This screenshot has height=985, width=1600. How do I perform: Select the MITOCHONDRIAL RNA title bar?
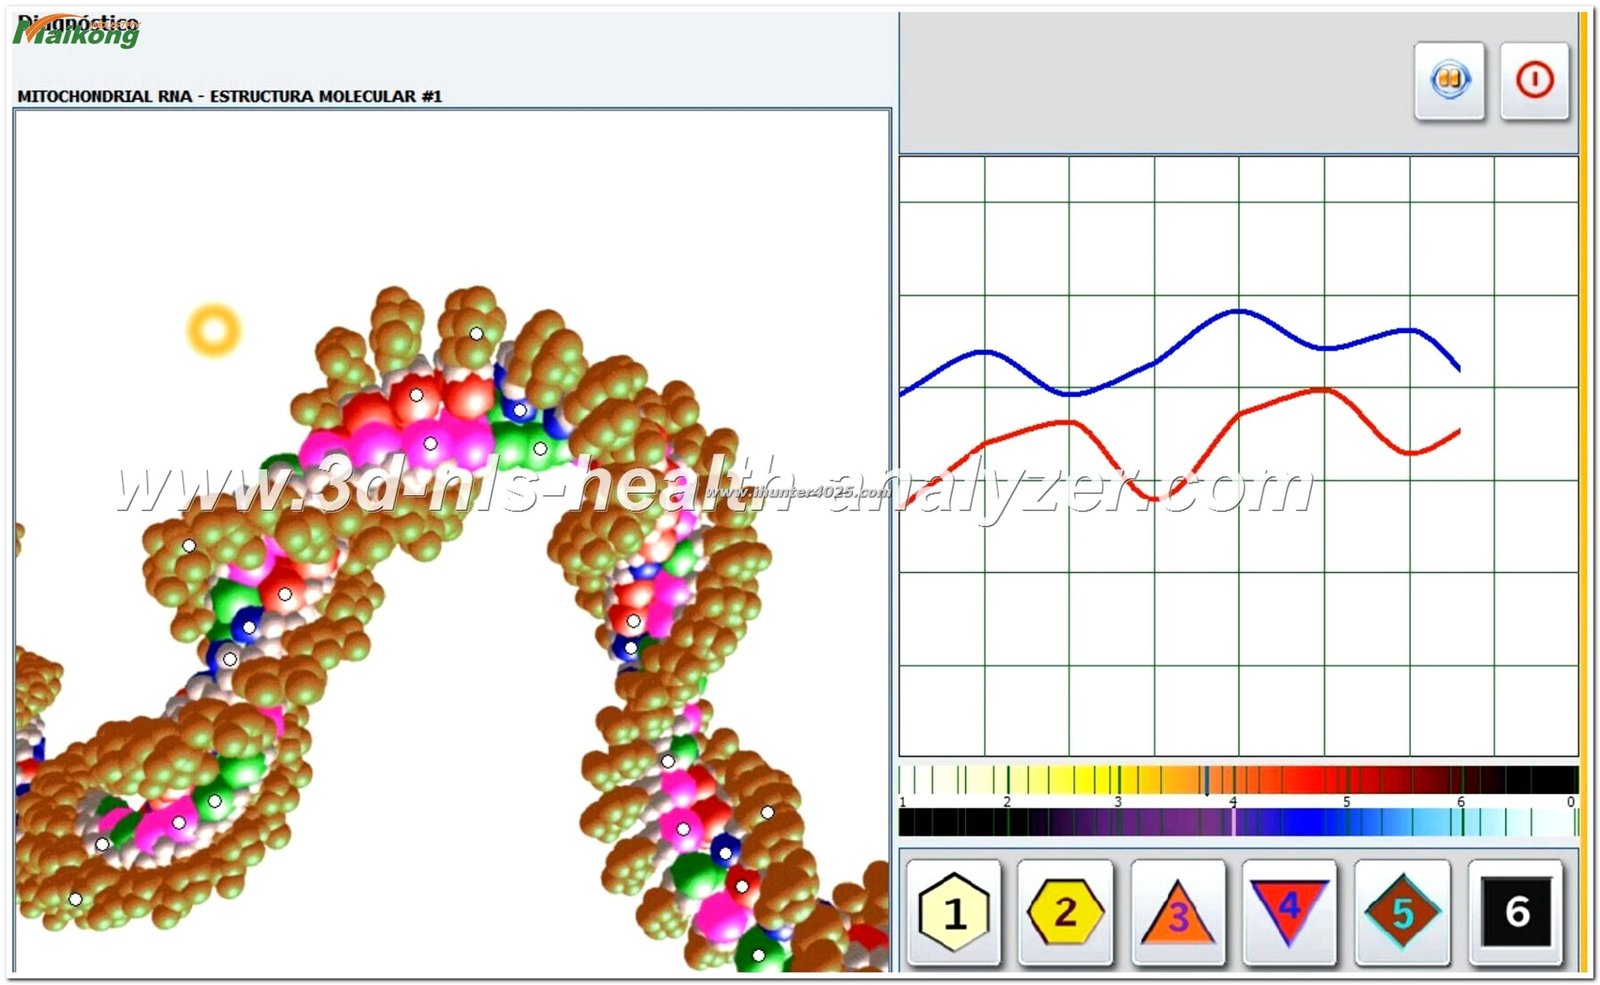click(x=232, y=97)
